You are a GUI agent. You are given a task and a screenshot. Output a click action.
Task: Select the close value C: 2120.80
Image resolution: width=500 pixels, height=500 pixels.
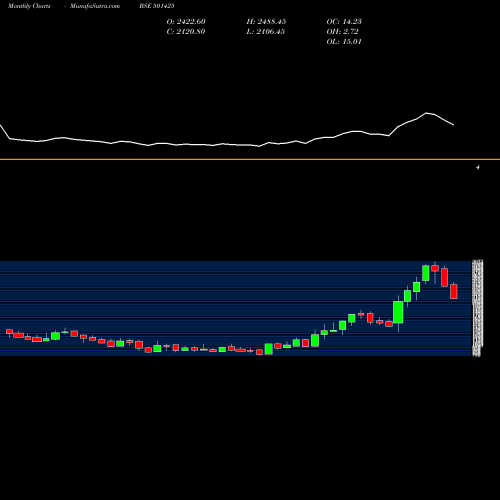point(186,32)
